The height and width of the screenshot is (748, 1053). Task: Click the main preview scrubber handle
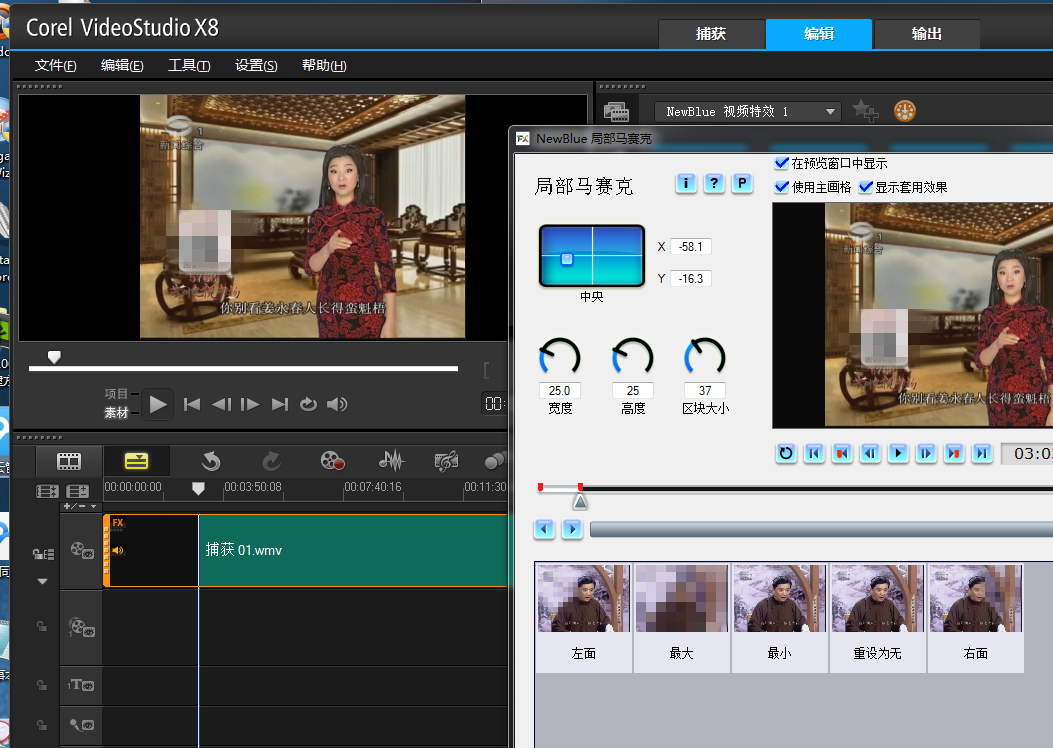pyautogui.click(x=54, y=357)
